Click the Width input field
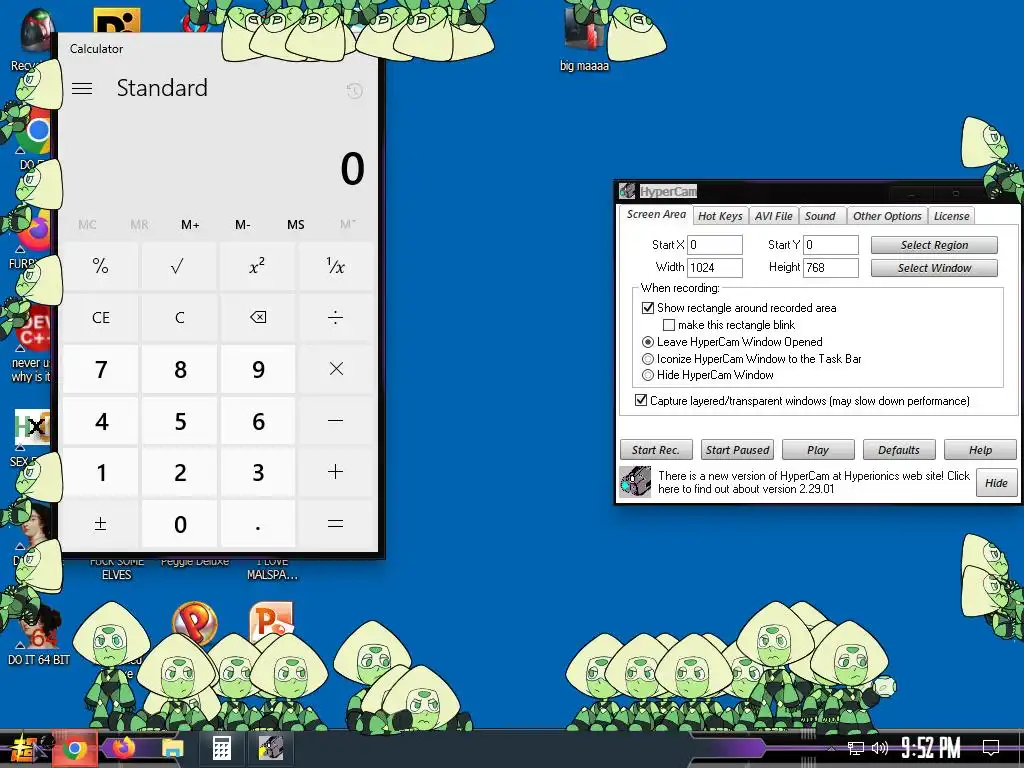The image size is (1024, 768). tap(714, 268)
